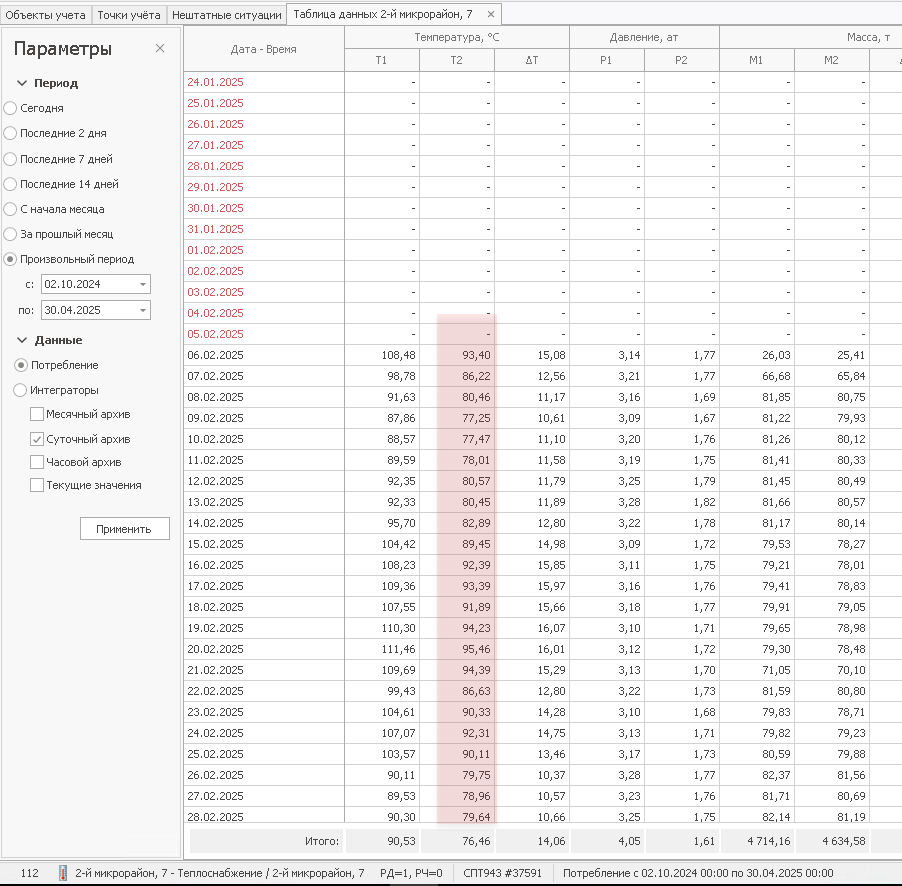Choose Последние 7 дней radio button

[10, 159]
